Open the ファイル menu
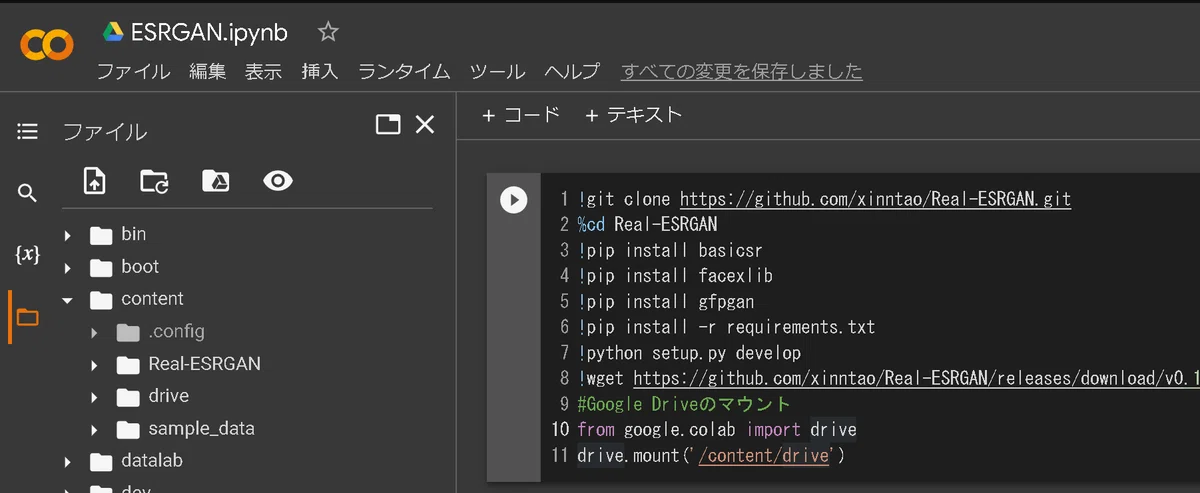This screenshot has height=493, width=1200. [133, 71]
